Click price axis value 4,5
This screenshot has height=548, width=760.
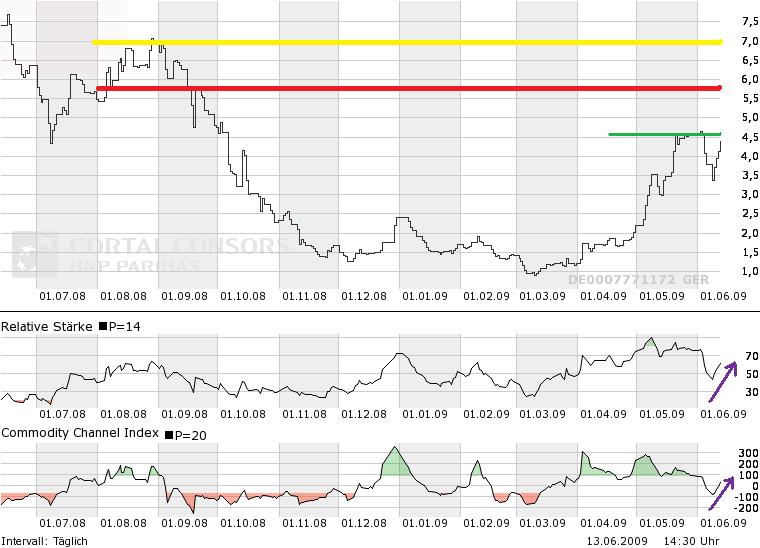[750, 137]
